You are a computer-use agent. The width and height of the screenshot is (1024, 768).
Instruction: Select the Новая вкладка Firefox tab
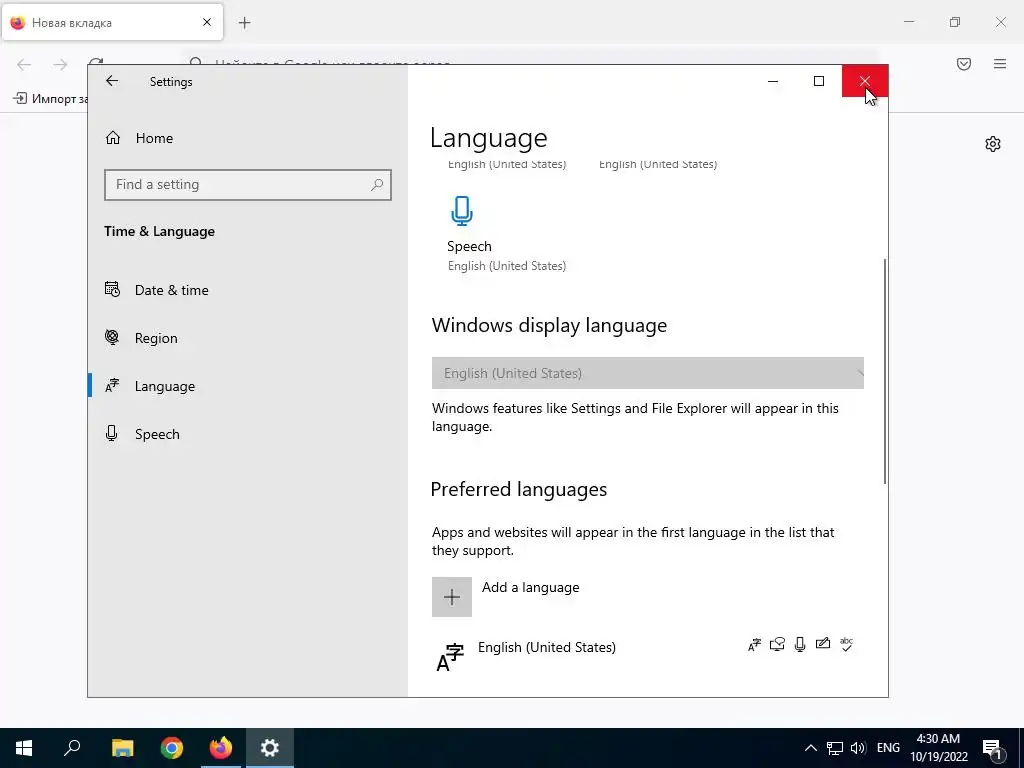point(112,22)
